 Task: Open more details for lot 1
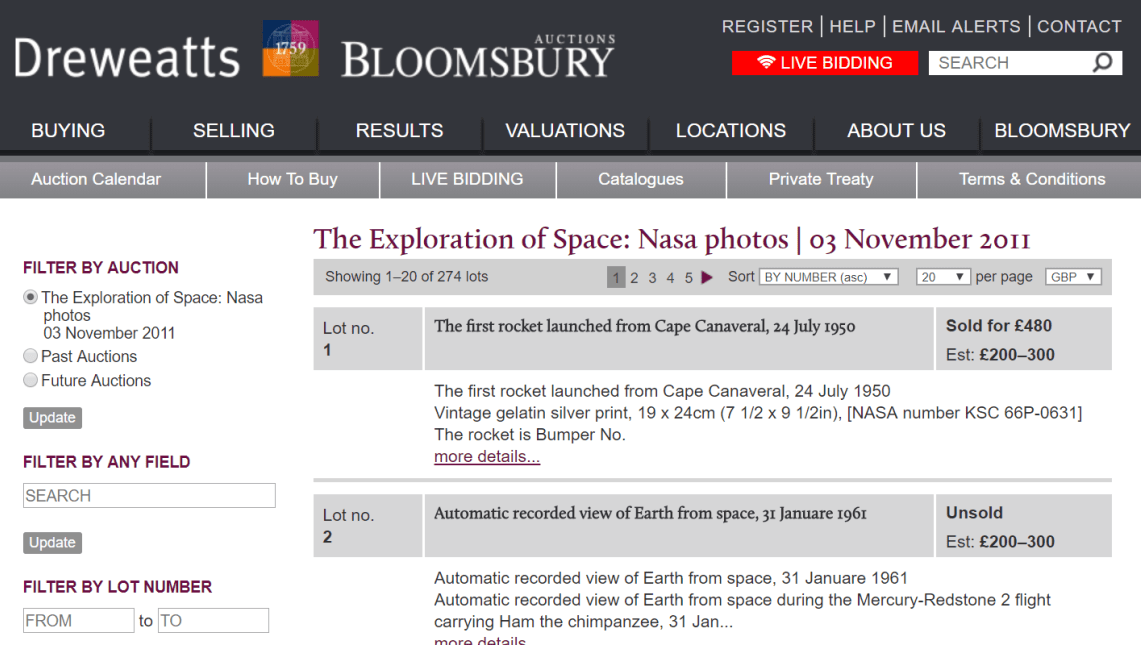click(486, 456)
